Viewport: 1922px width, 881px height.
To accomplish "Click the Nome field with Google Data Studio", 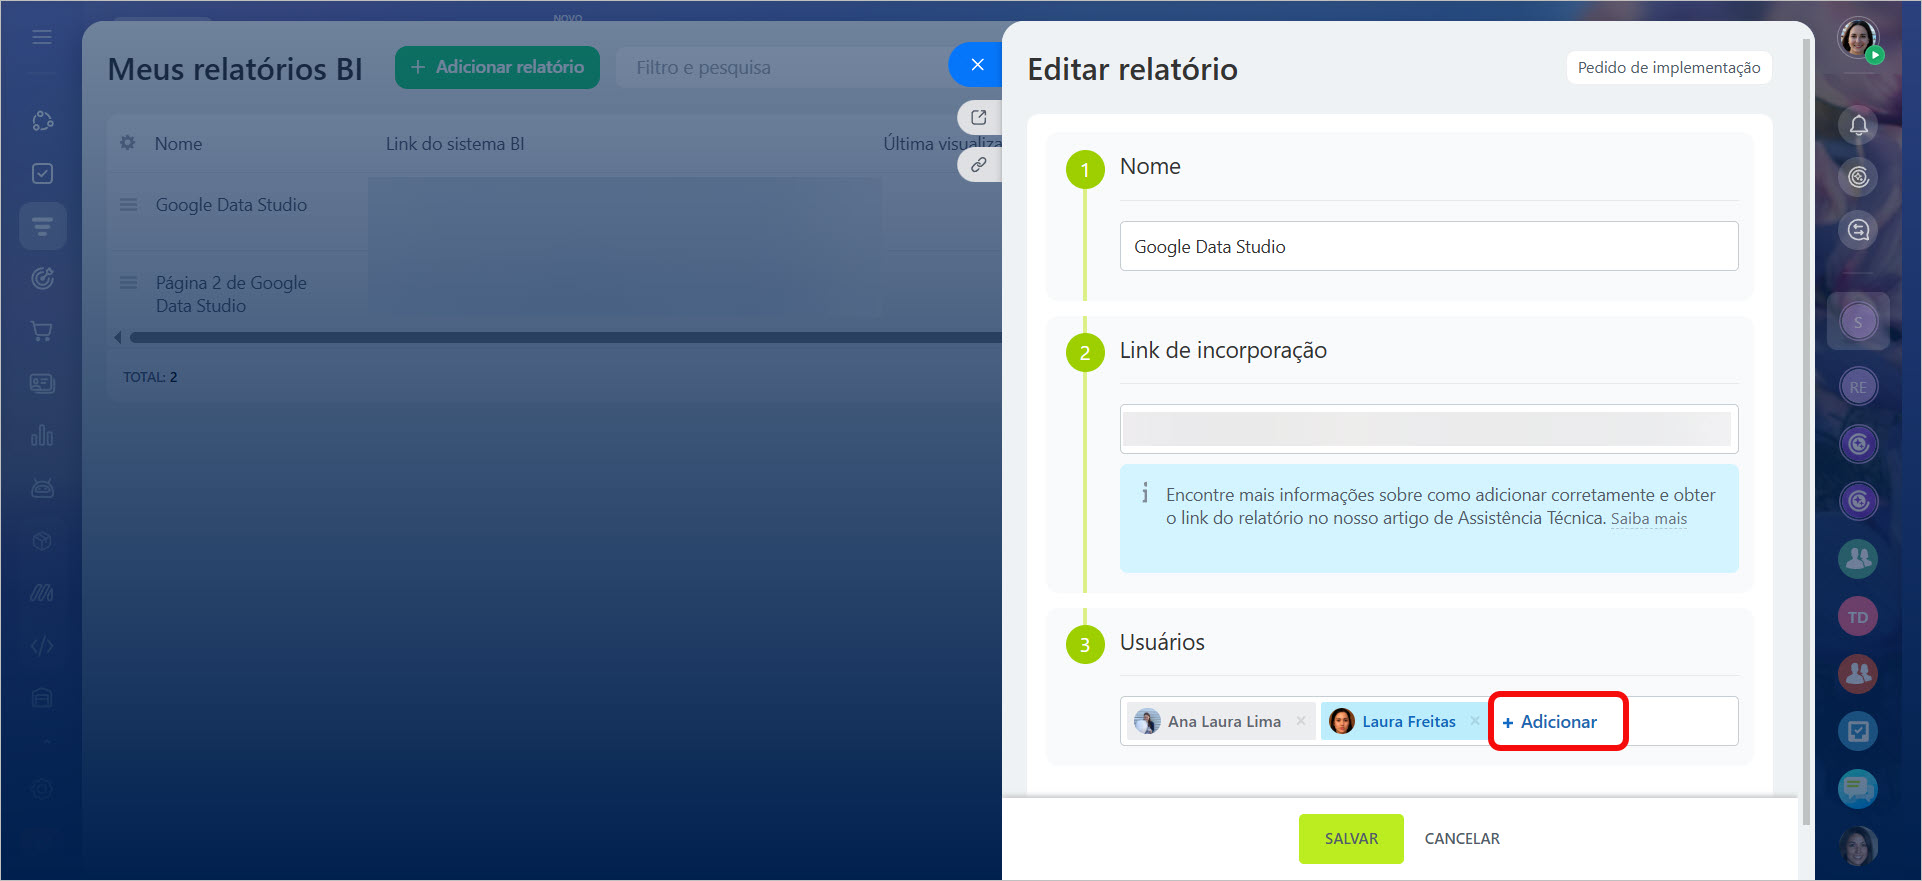I will click(1428, 247).
